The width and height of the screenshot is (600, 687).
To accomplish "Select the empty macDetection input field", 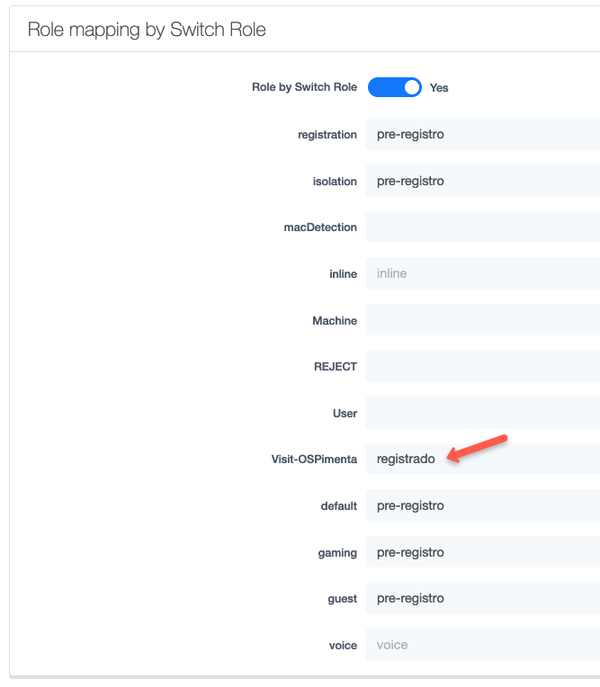I will 482,227.
